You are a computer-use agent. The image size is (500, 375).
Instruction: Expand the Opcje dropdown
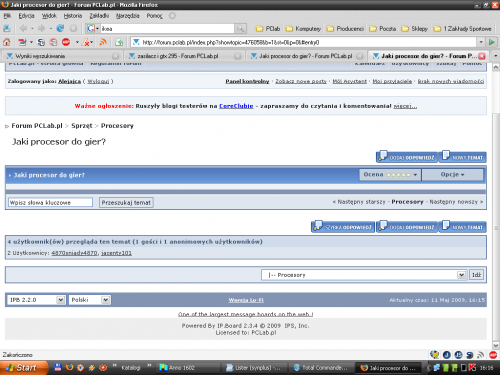click(452, 174)
